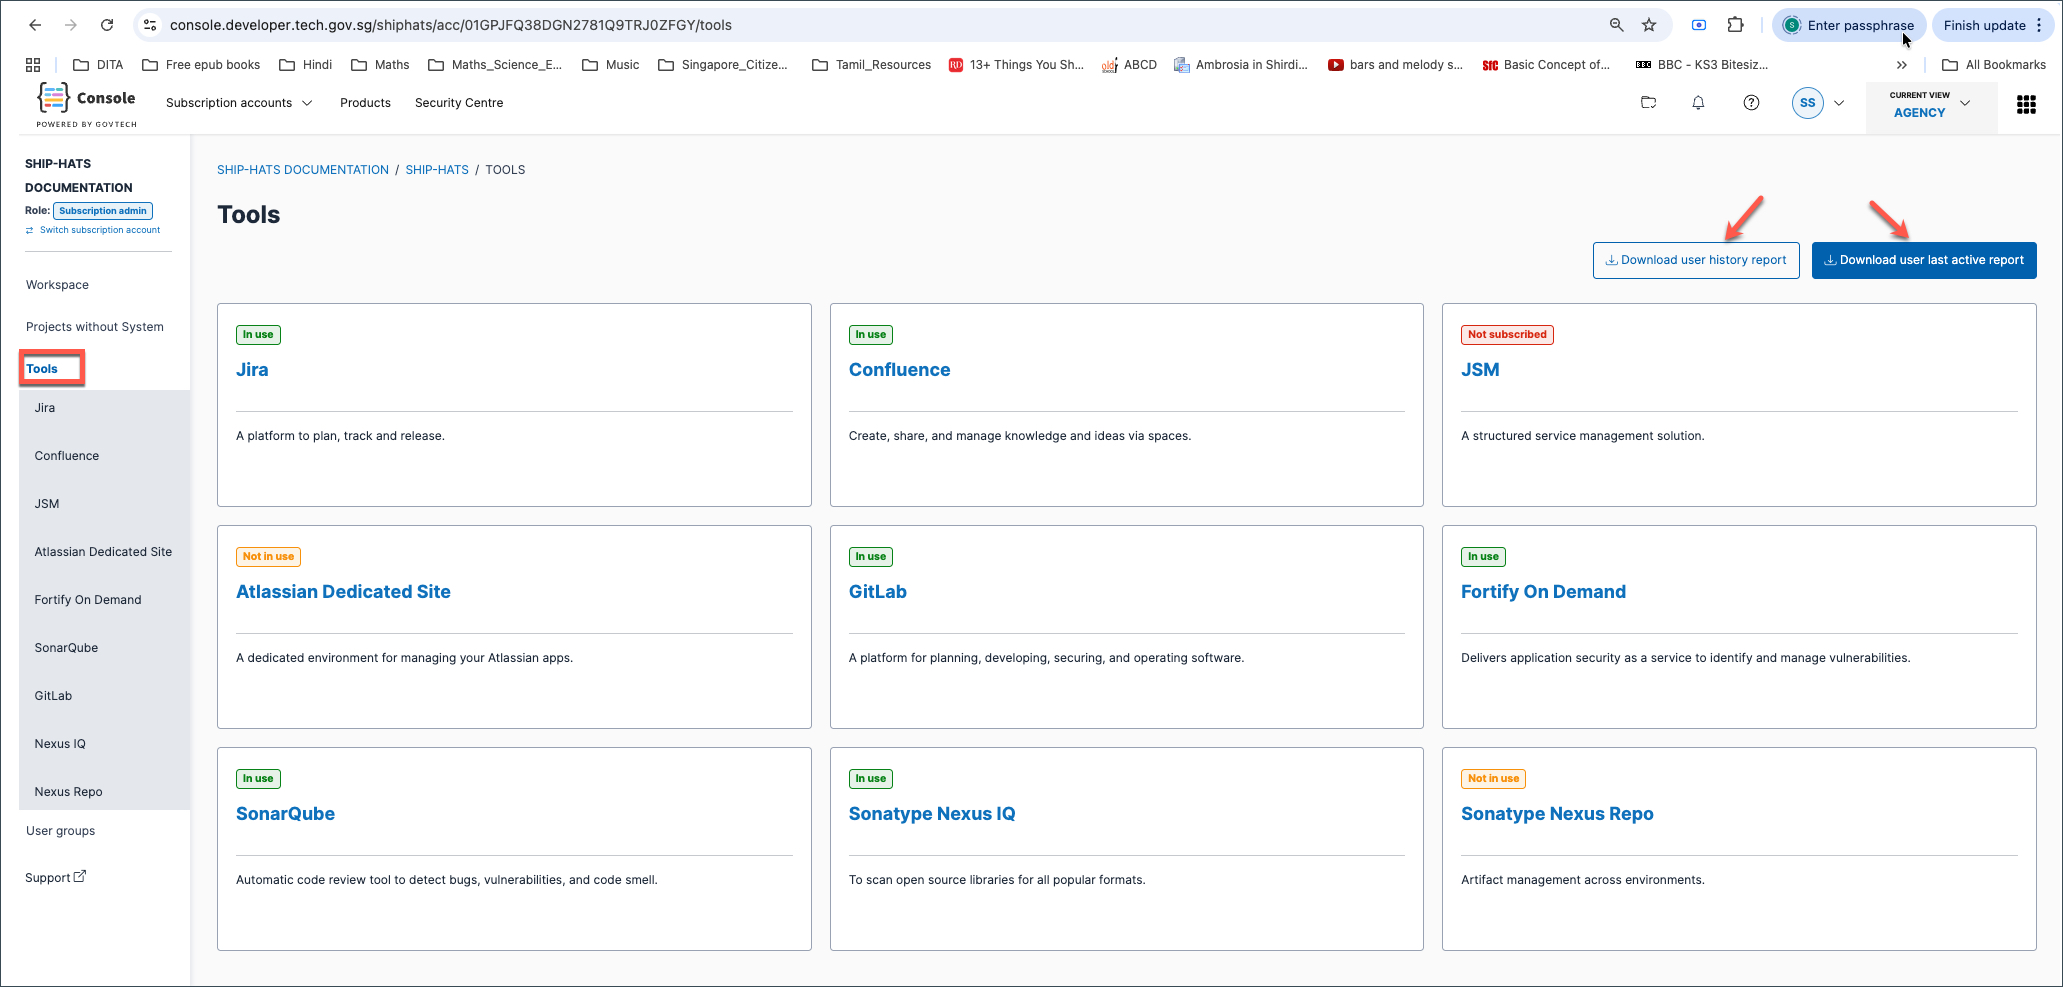Reload the page with the refresh icon
Screen dimensions: 2063x987
(x=107, y=25)
